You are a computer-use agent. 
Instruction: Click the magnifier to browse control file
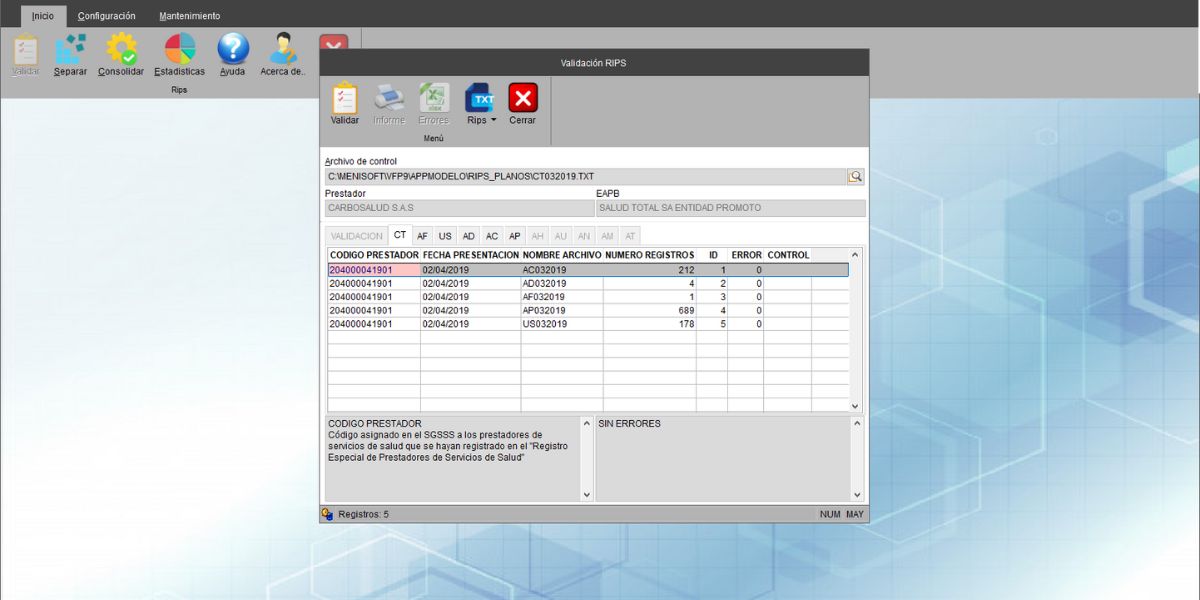click(856, 176)
